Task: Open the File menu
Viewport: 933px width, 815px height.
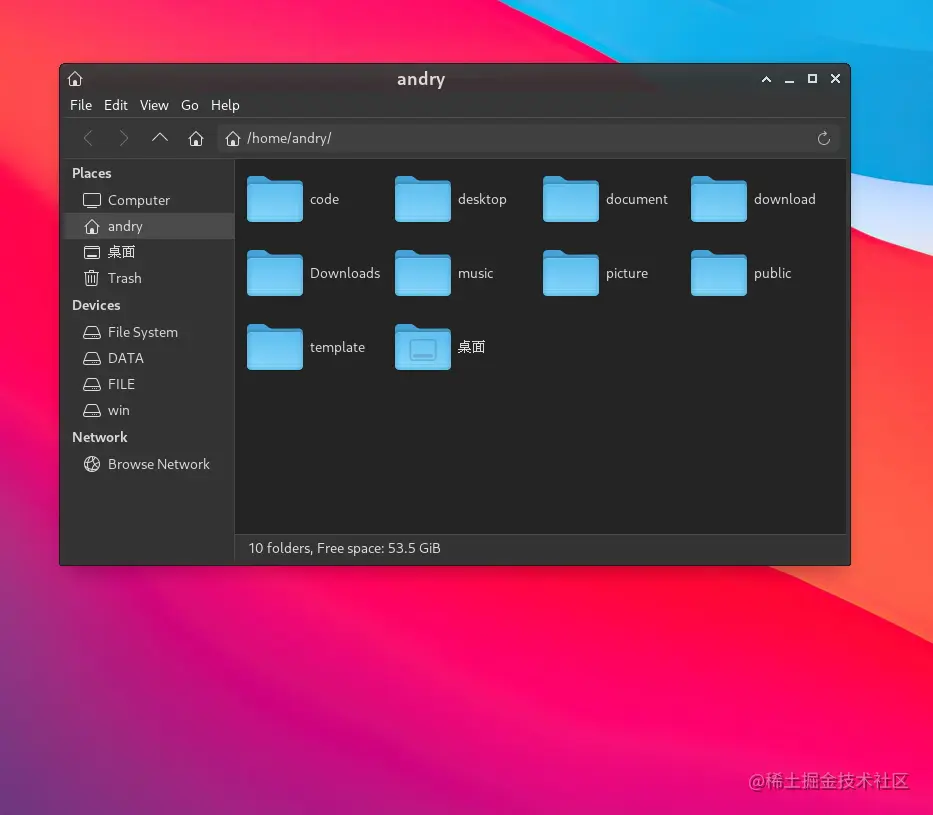Action: tap(81, 105)
